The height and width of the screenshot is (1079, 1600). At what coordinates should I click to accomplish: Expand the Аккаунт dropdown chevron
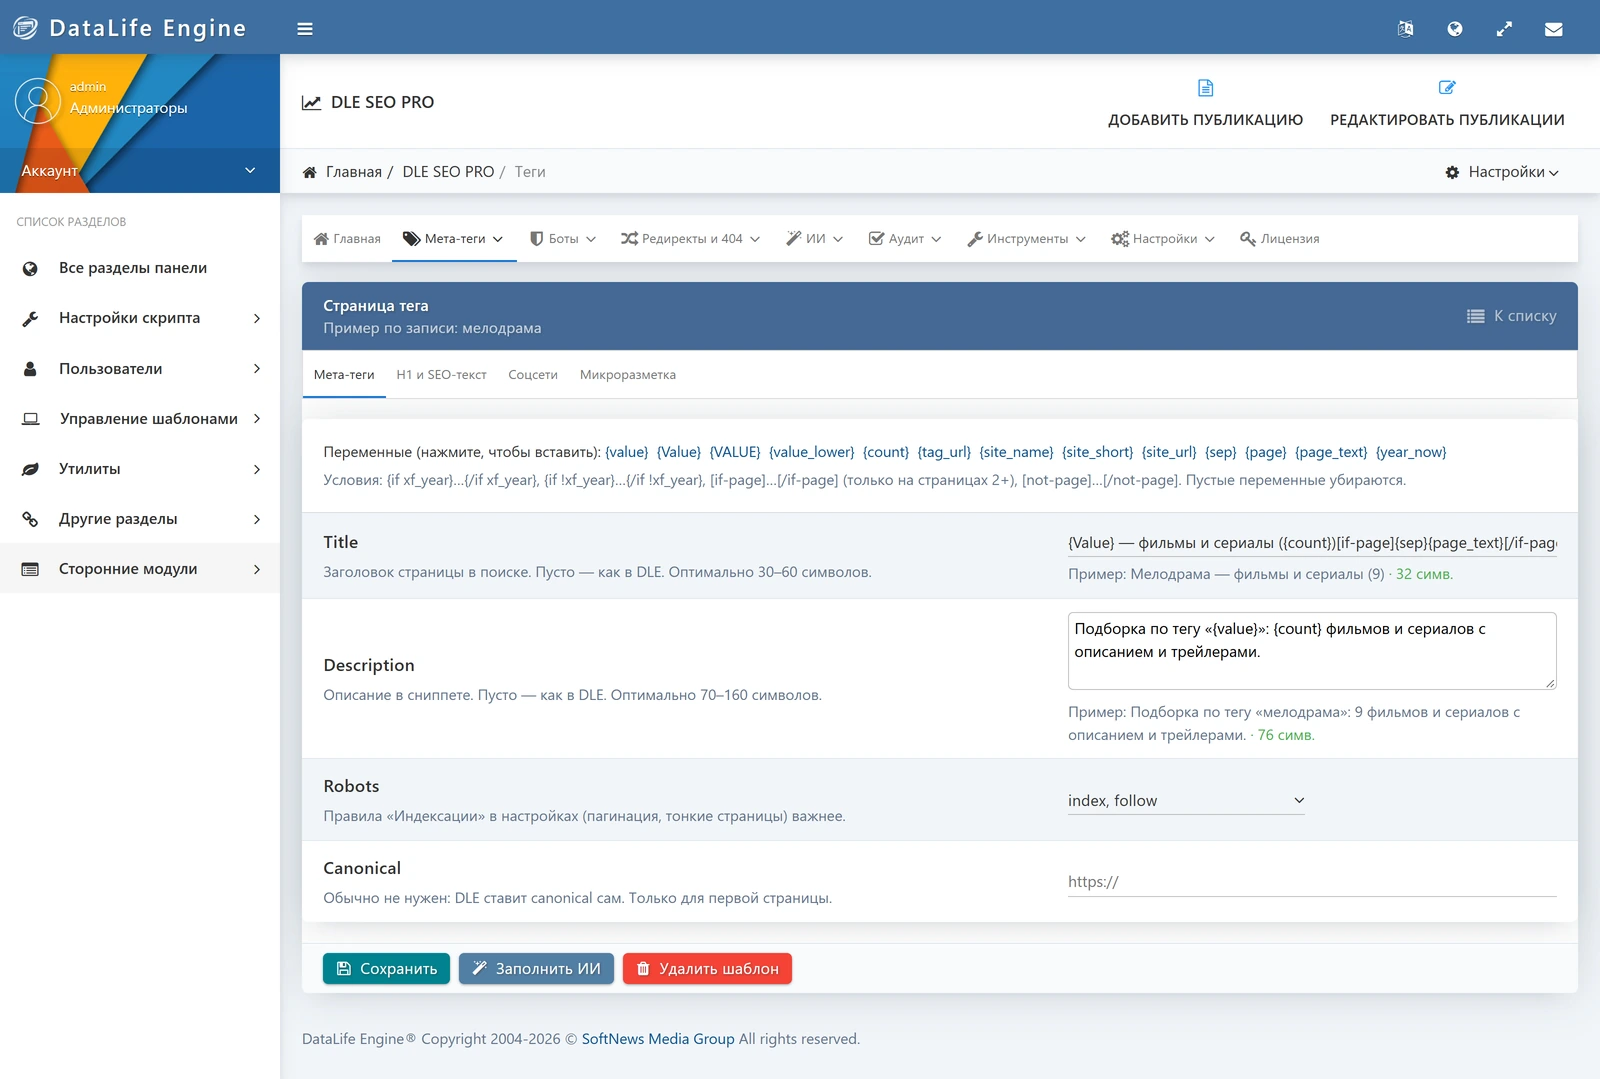click(x=250, y=170)
